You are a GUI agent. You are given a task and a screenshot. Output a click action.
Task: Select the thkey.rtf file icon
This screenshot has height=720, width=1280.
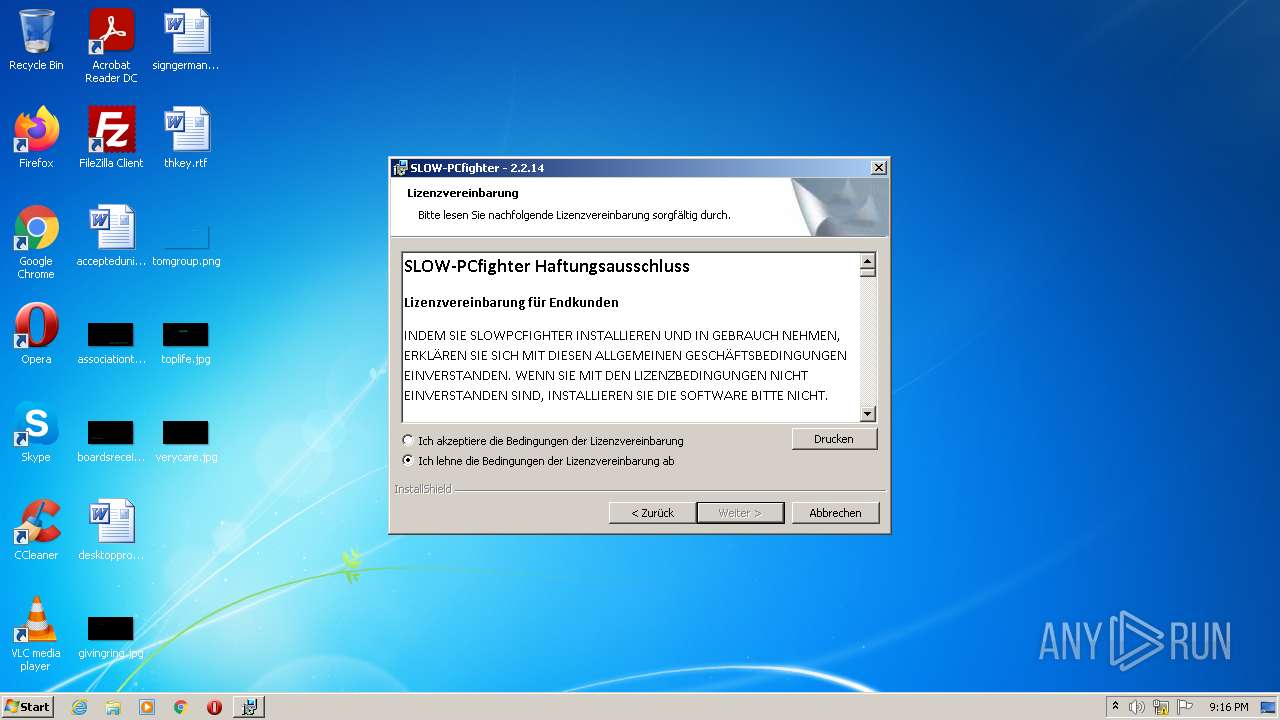pyautogui.click(x=186, y=138)
